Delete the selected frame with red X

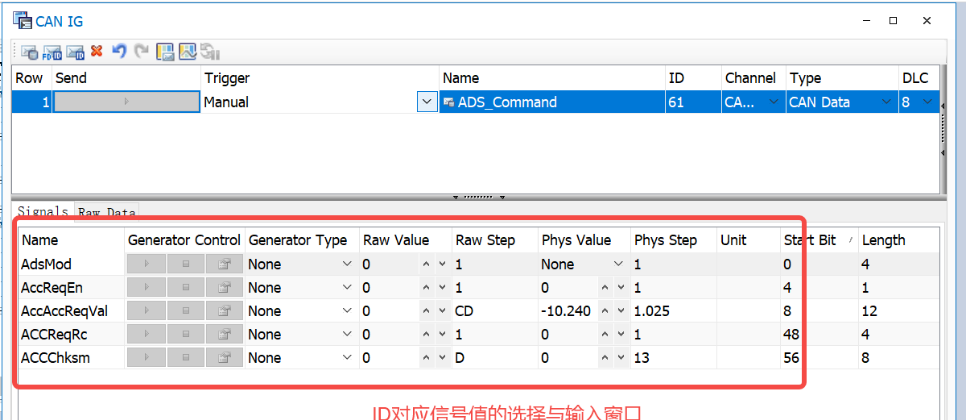click(x=96, y=51)
